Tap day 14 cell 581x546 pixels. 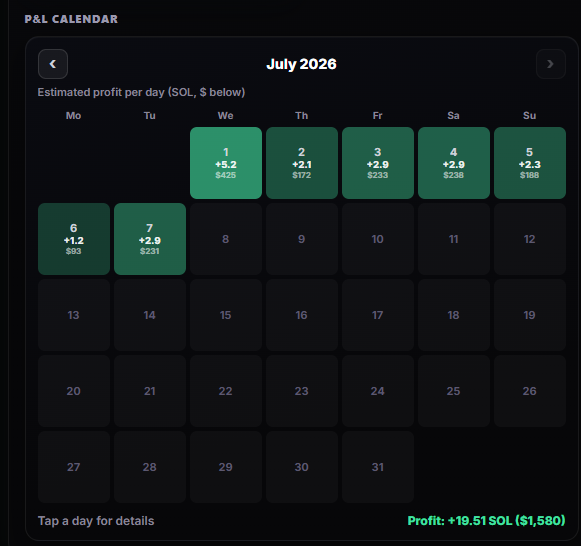[150, 315]
